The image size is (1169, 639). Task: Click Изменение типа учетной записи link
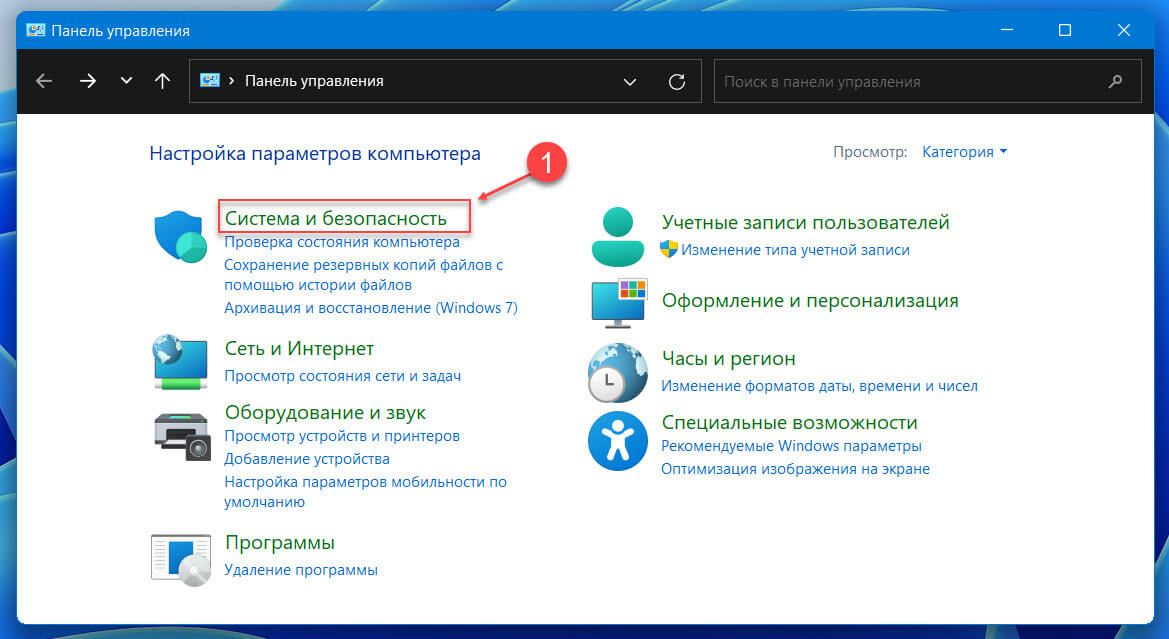point(795,250)
